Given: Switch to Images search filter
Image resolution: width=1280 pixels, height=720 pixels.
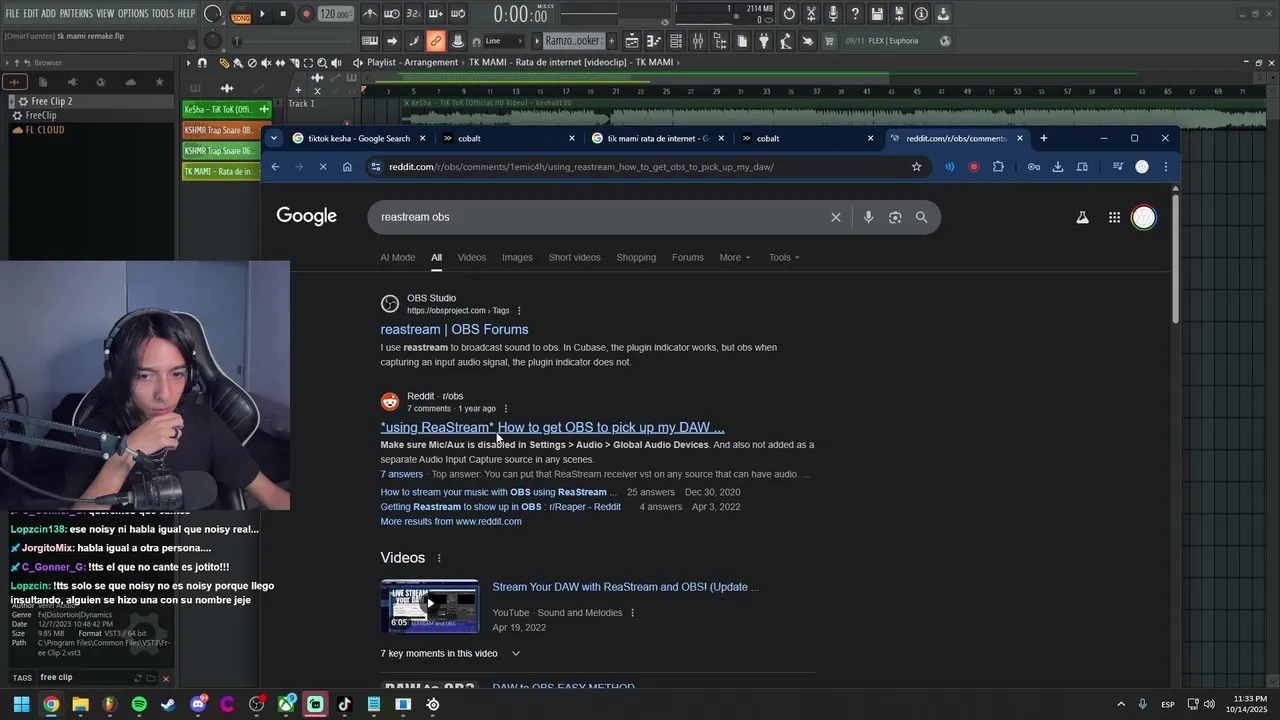Looking at the screenshot, I should pyautogui.click(x=517, y=257).
